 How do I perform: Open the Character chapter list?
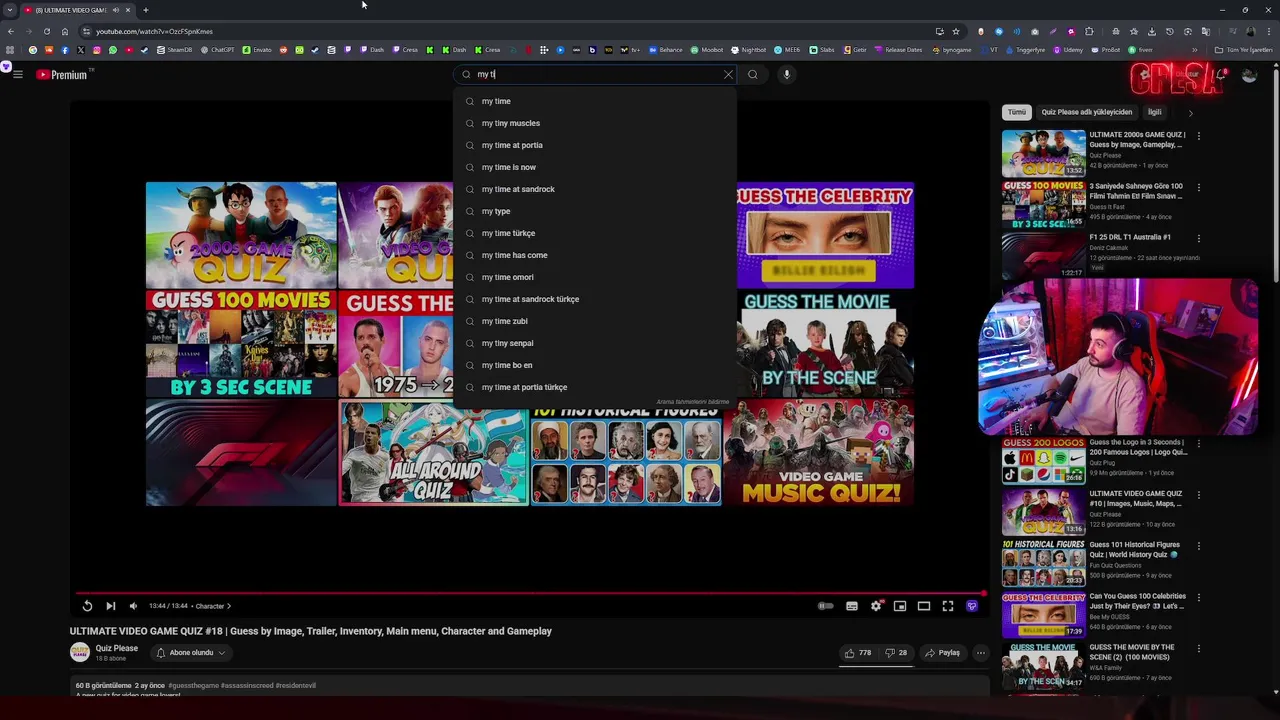point(213,606)
